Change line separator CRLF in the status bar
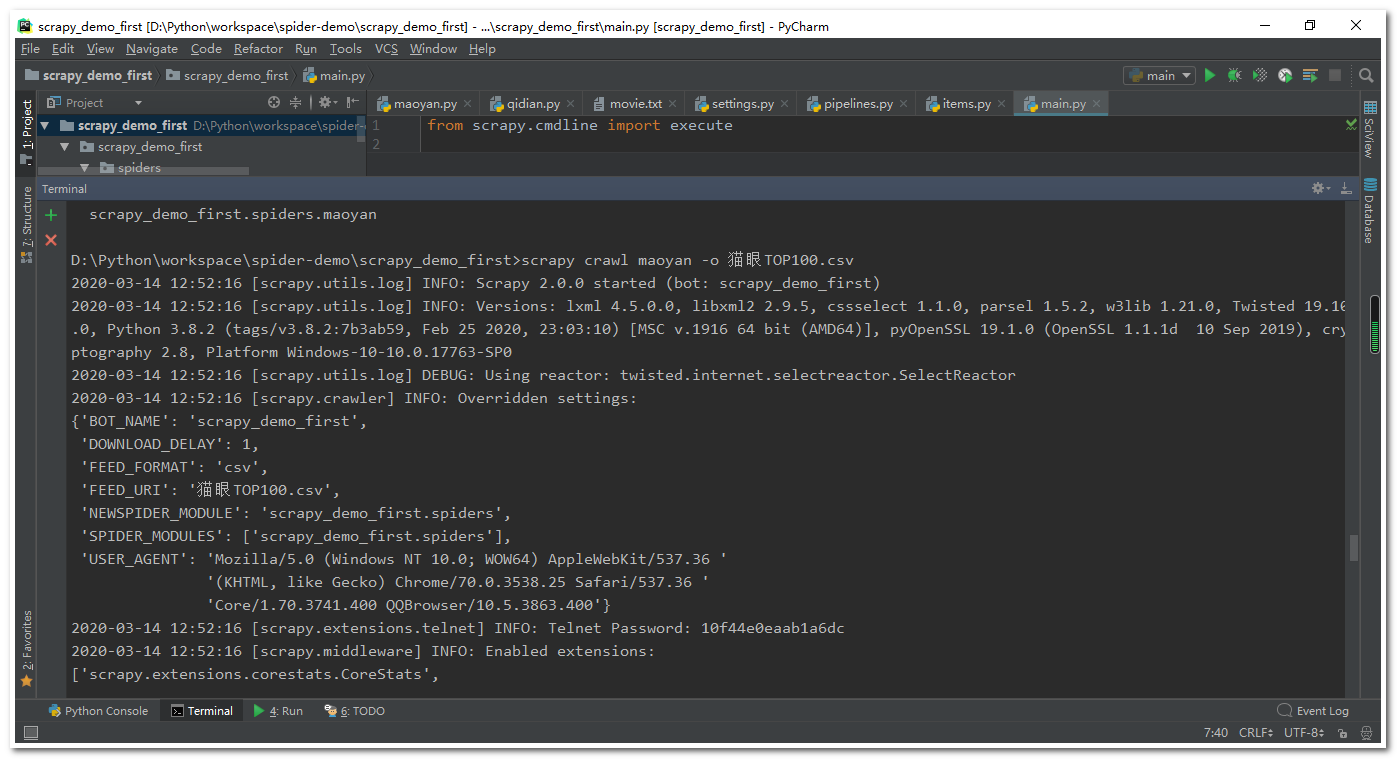 tap(1256, 733)
